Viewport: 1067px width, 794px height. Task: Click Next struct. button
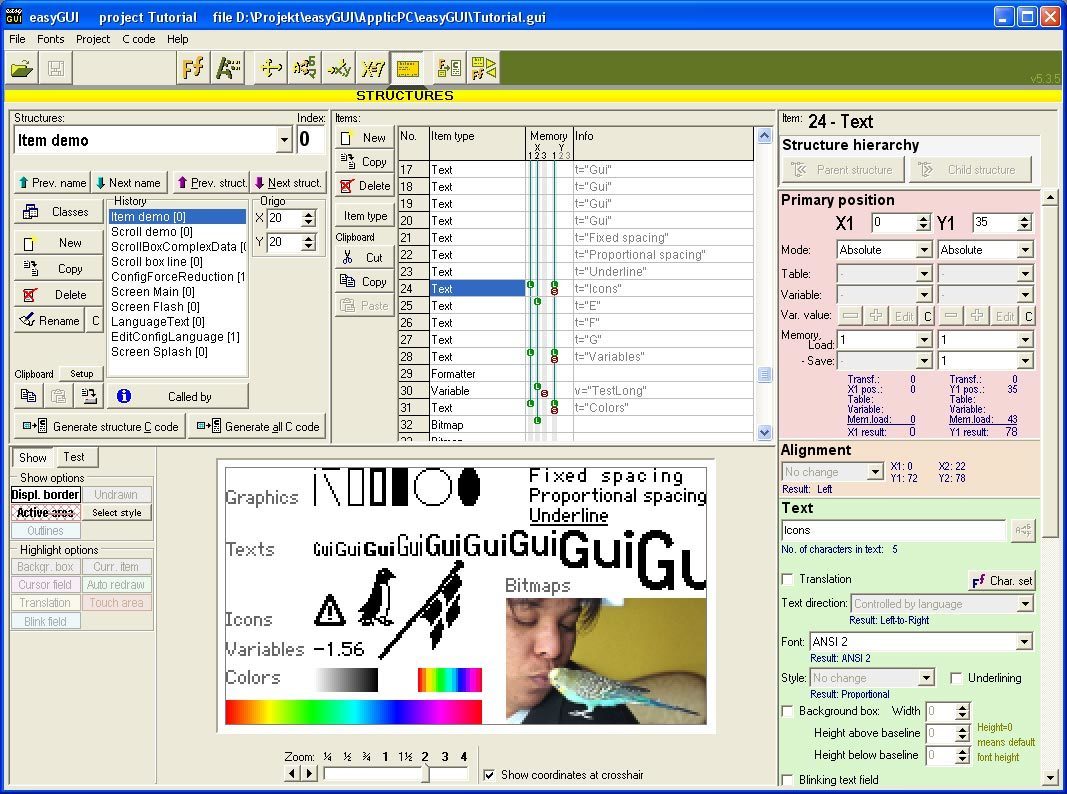pos(288,182)
